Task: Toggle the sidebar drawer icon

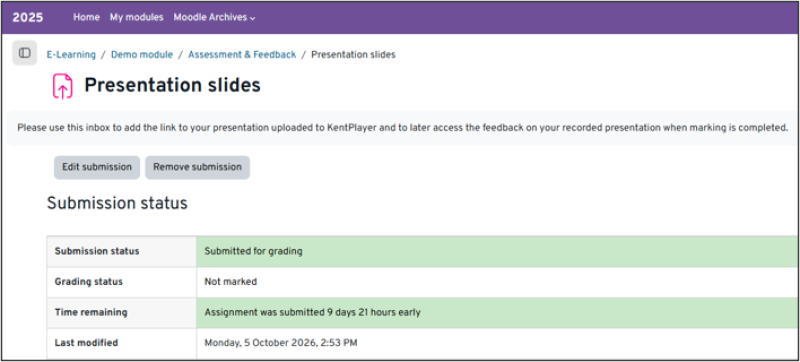Action: 24,53
